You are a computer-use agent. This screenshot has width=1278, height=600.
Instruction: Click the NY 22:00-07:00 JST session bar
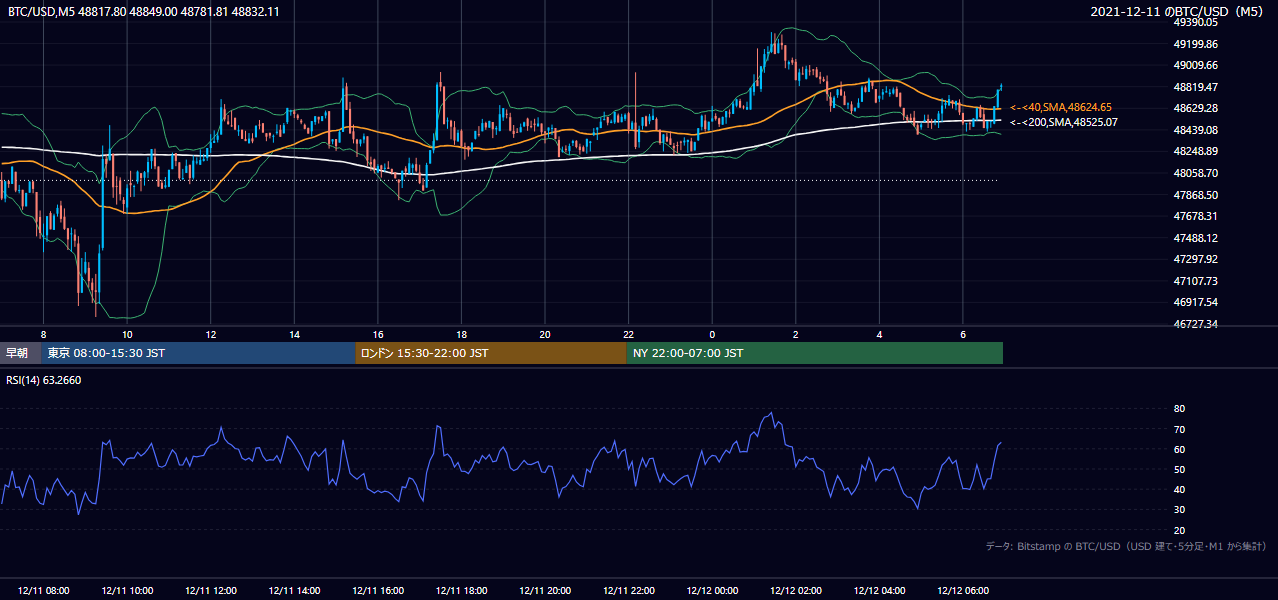[x=815, y=353]
